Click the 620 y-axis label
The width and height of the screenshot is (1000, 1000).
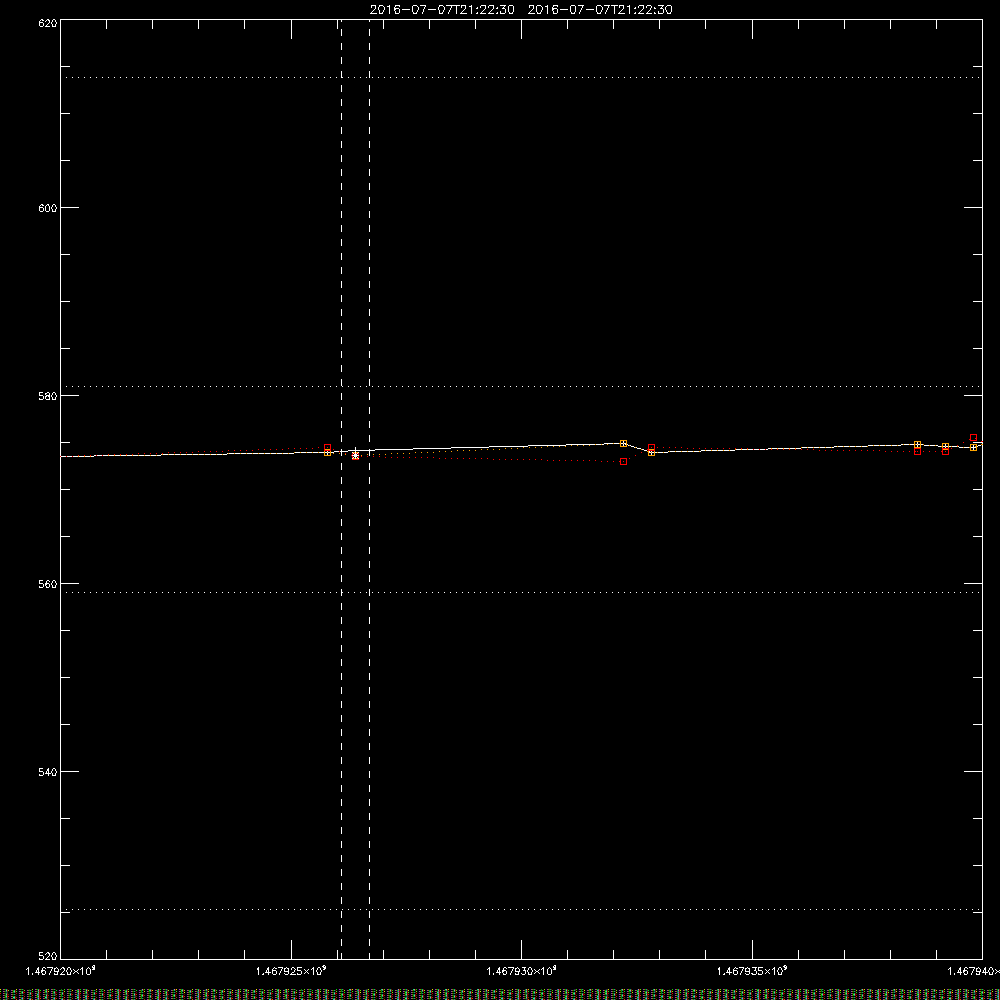48,23
